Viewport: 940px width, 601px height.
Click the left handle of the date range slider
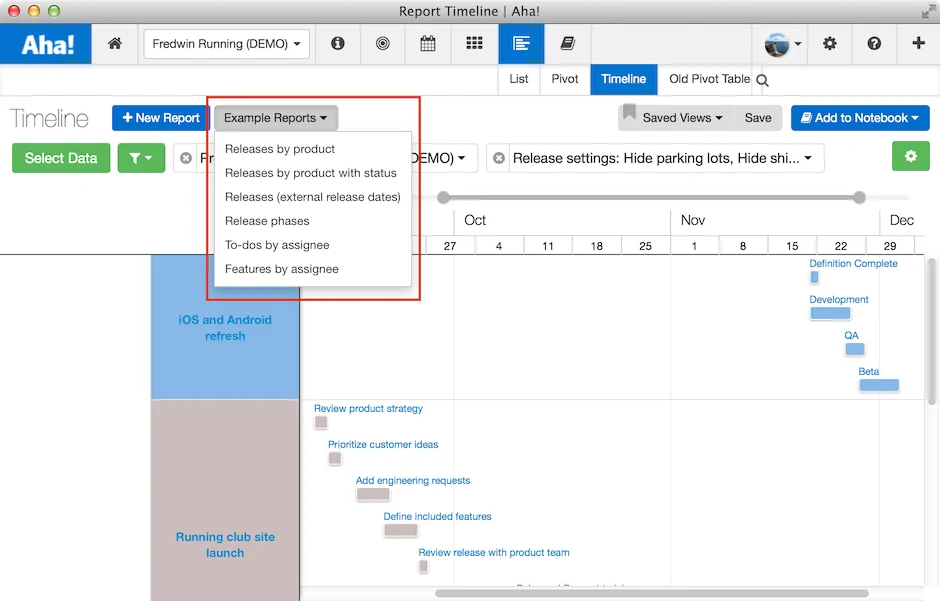443,197
